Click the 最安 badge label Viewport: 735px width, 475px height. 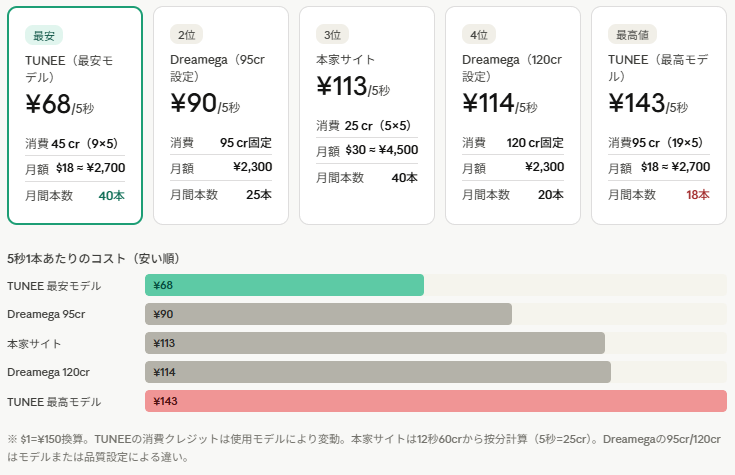(44, 35)
